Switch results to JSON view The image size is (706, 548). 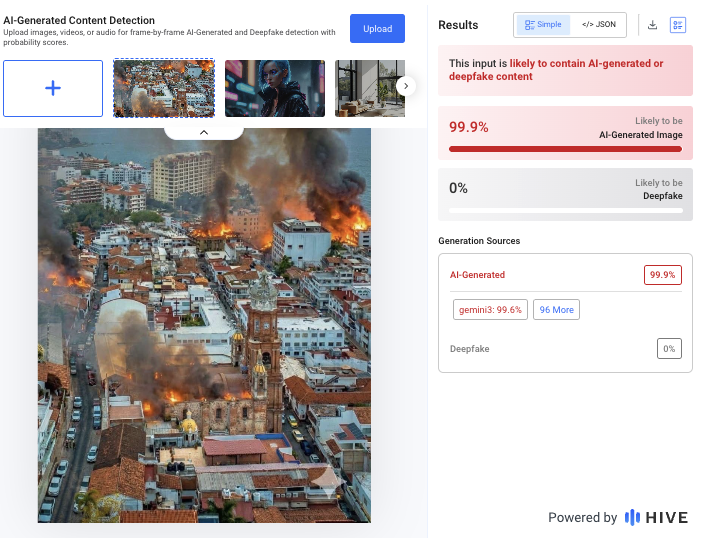[598, 24]
